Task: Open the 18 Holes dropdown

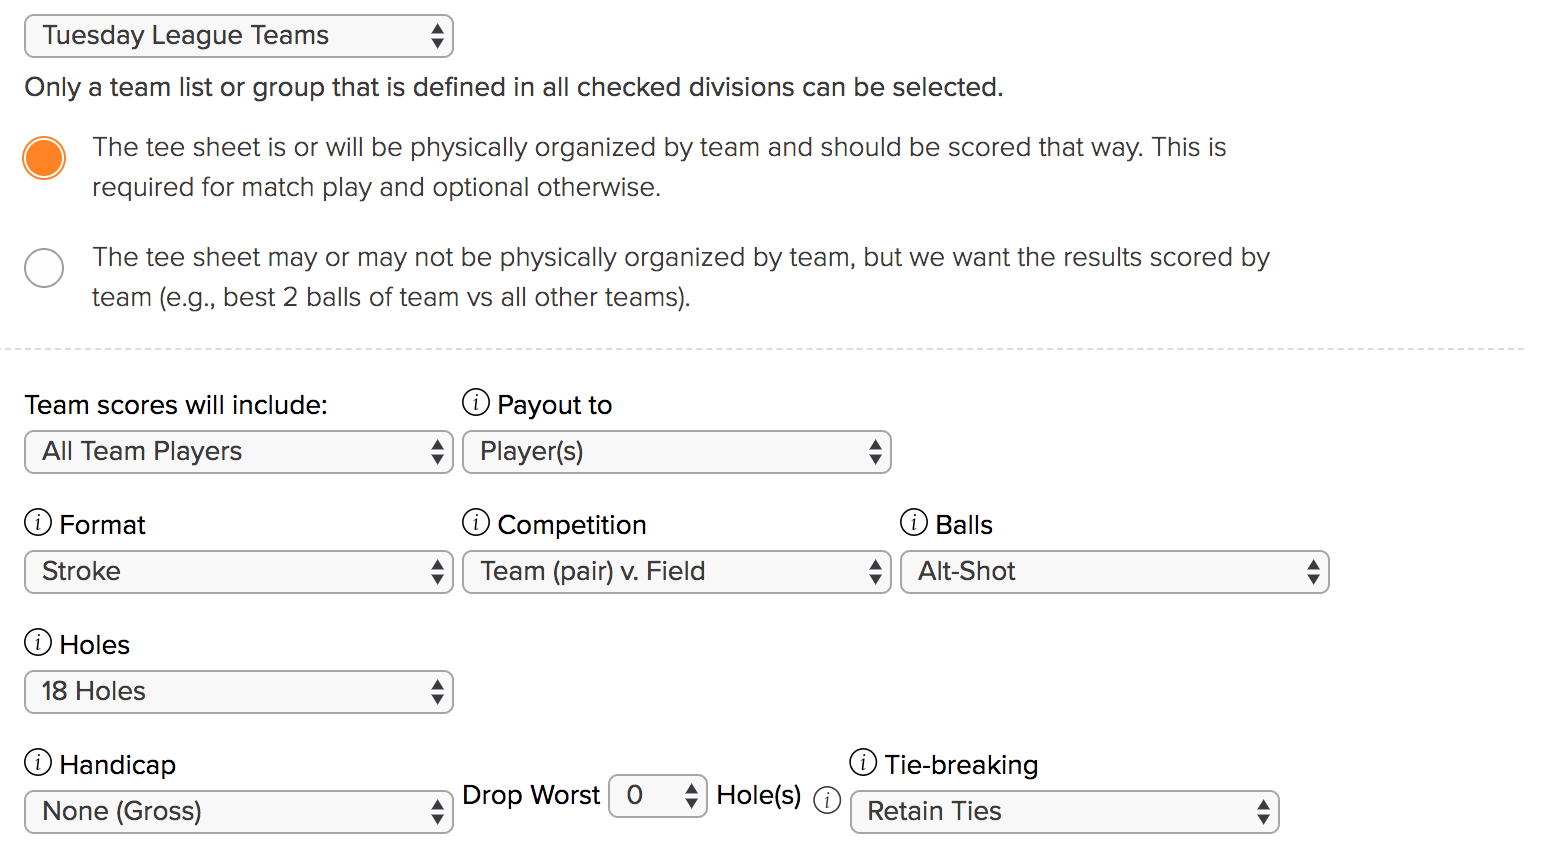Action: click(239, 692)
